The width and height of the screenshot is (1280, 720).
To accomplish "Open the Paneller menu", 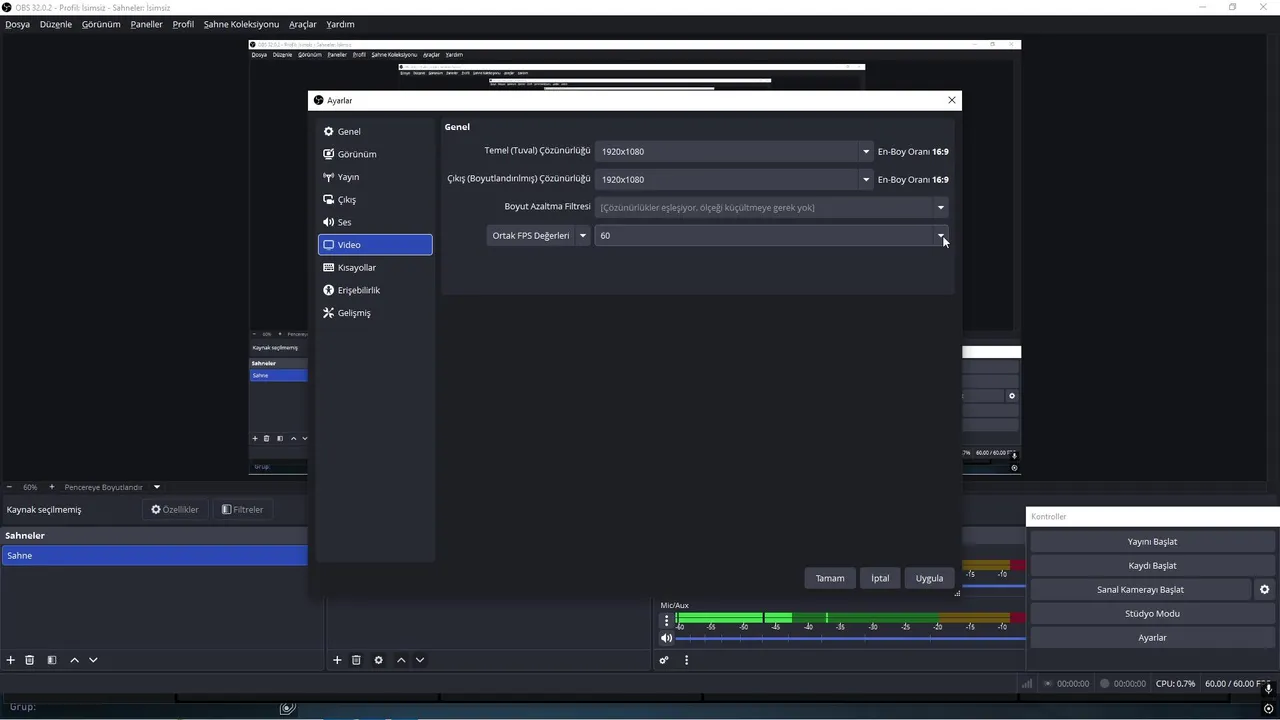I will click(x=147, y=24).
